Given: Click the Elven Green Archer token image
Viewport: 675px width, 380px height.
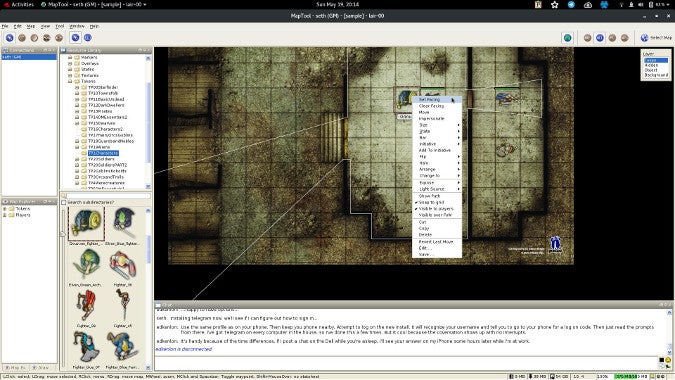Looking at the screenshot, I should click(87, 264).
